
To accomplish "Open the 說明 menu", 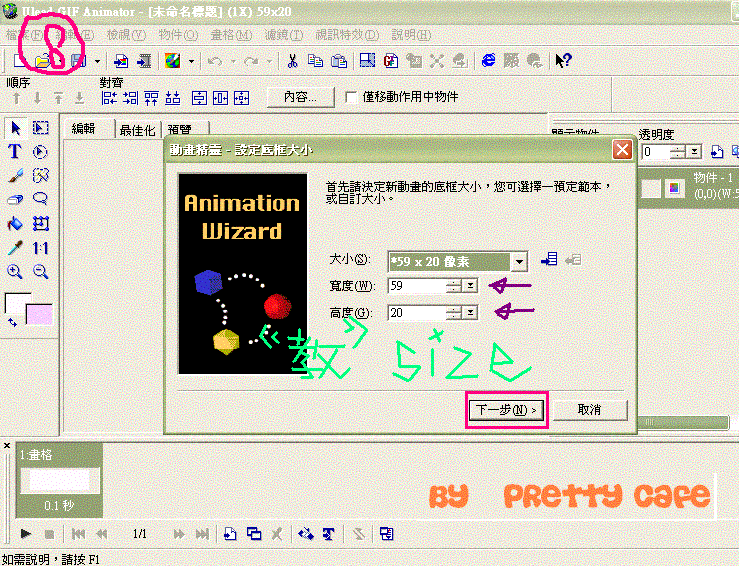I will tap(411, 35).
